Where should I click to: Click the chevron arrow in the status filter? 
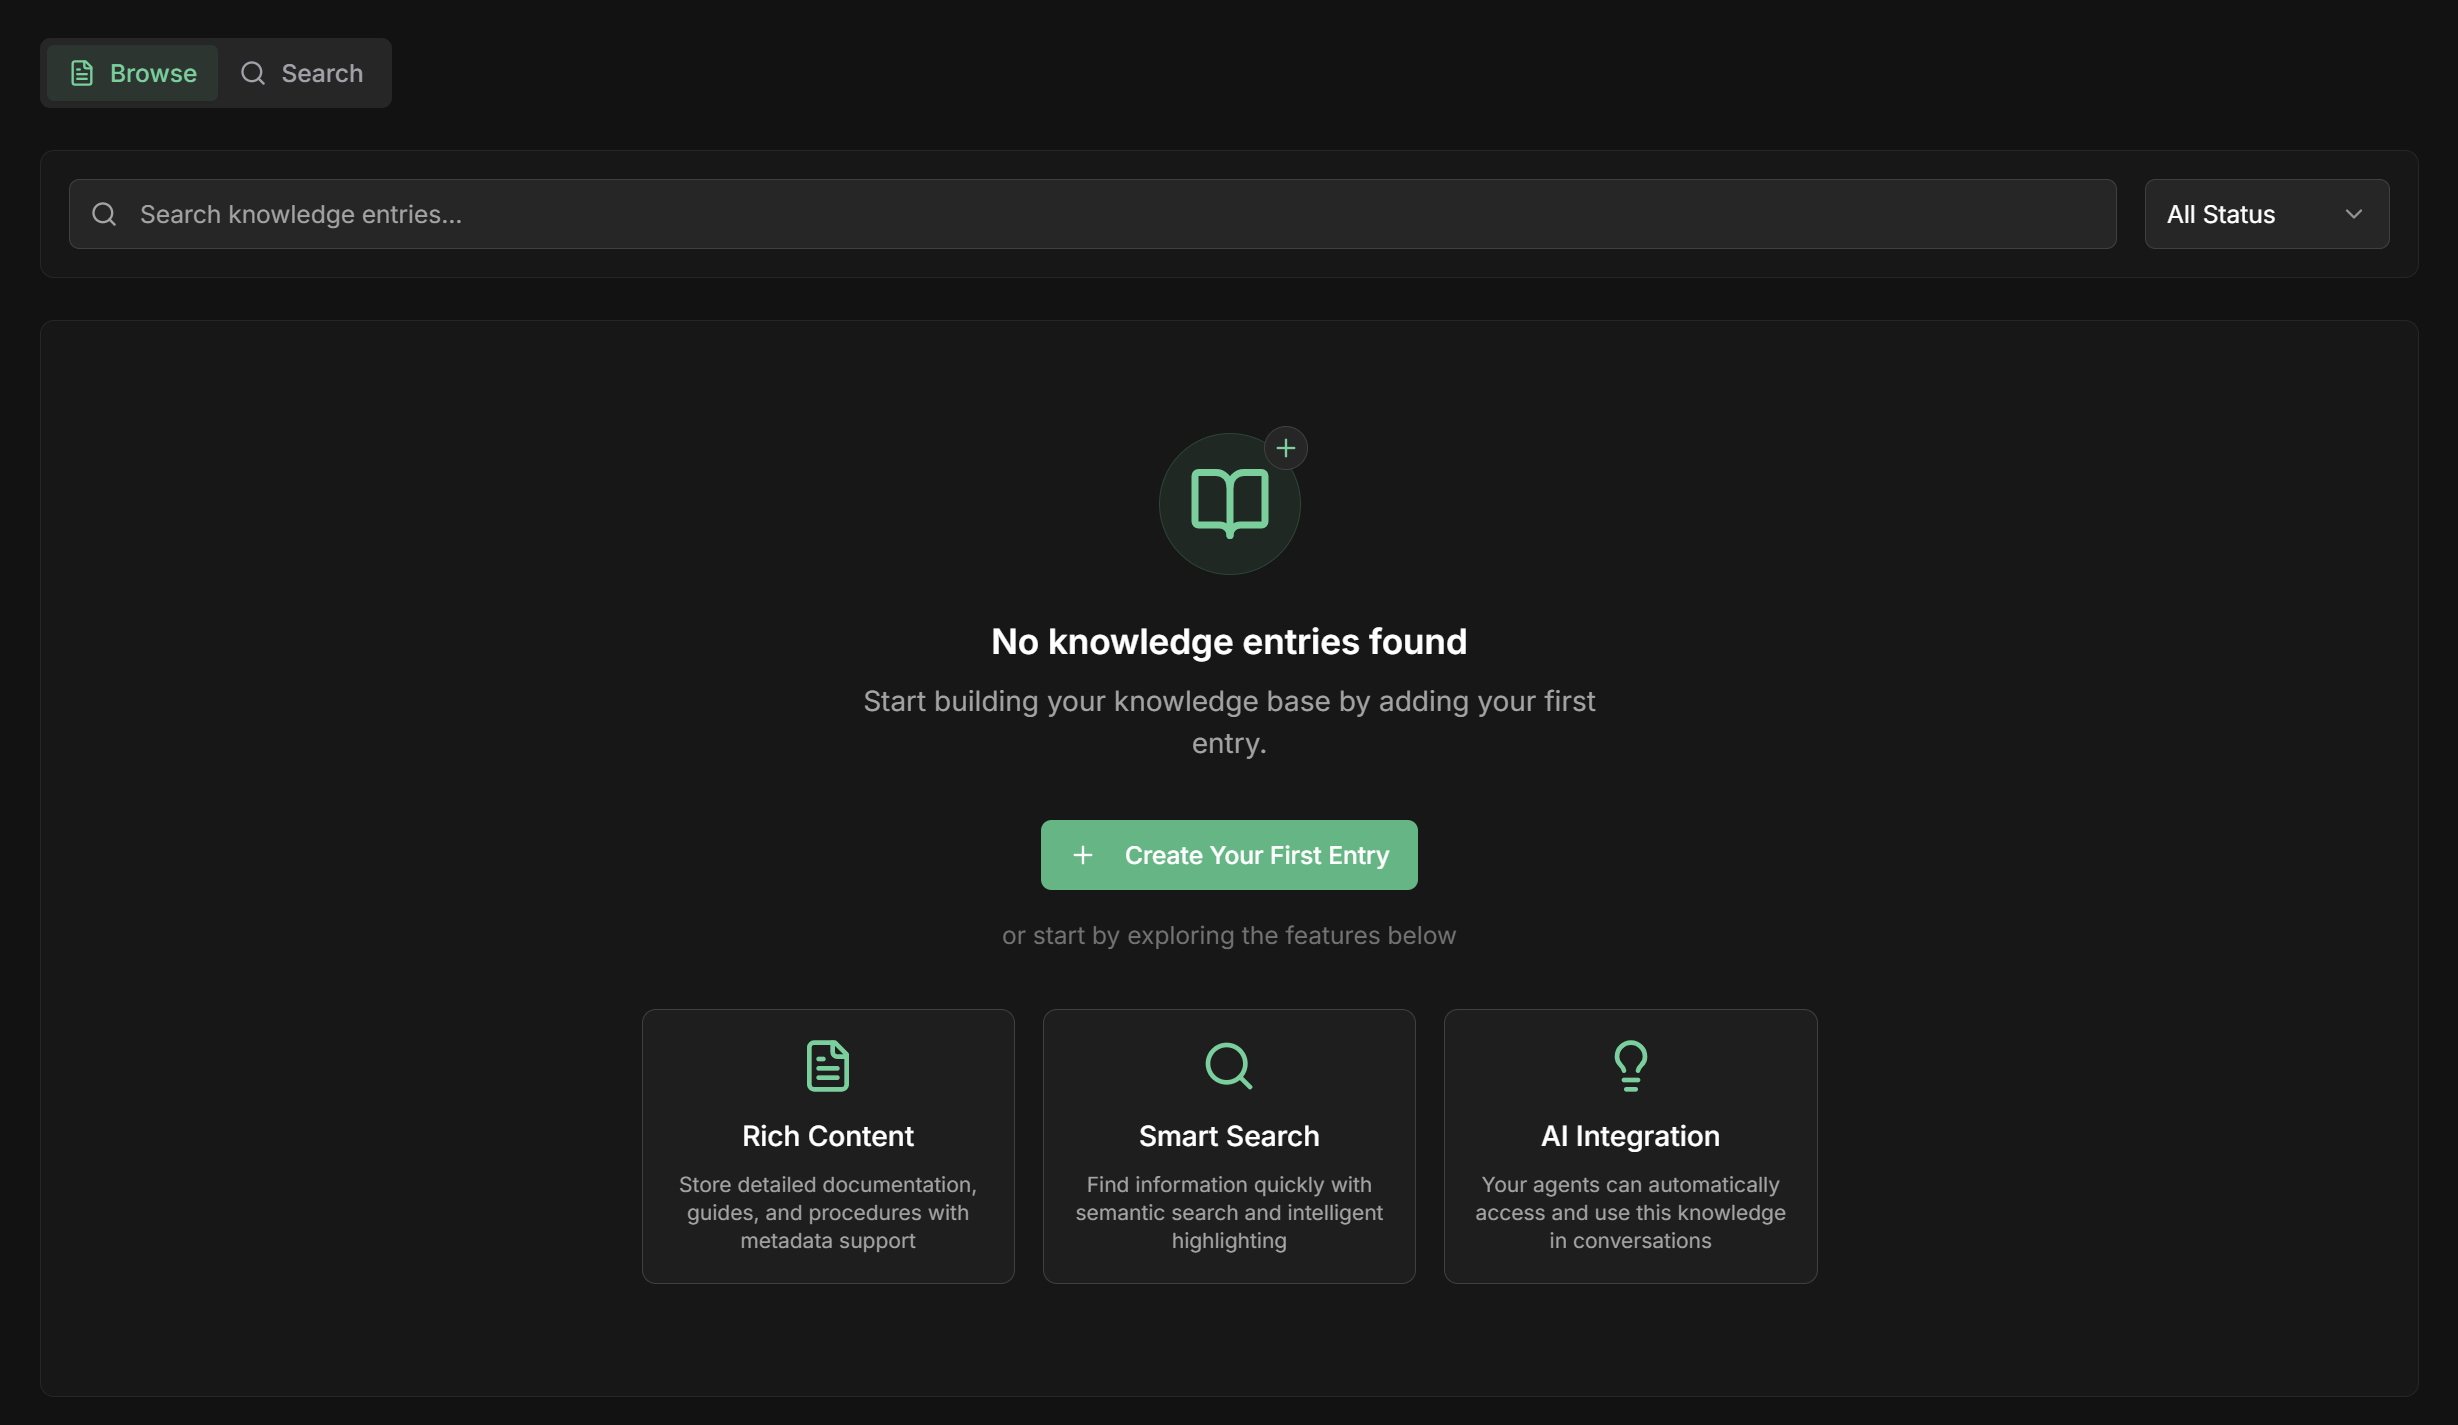(2353, 214)
